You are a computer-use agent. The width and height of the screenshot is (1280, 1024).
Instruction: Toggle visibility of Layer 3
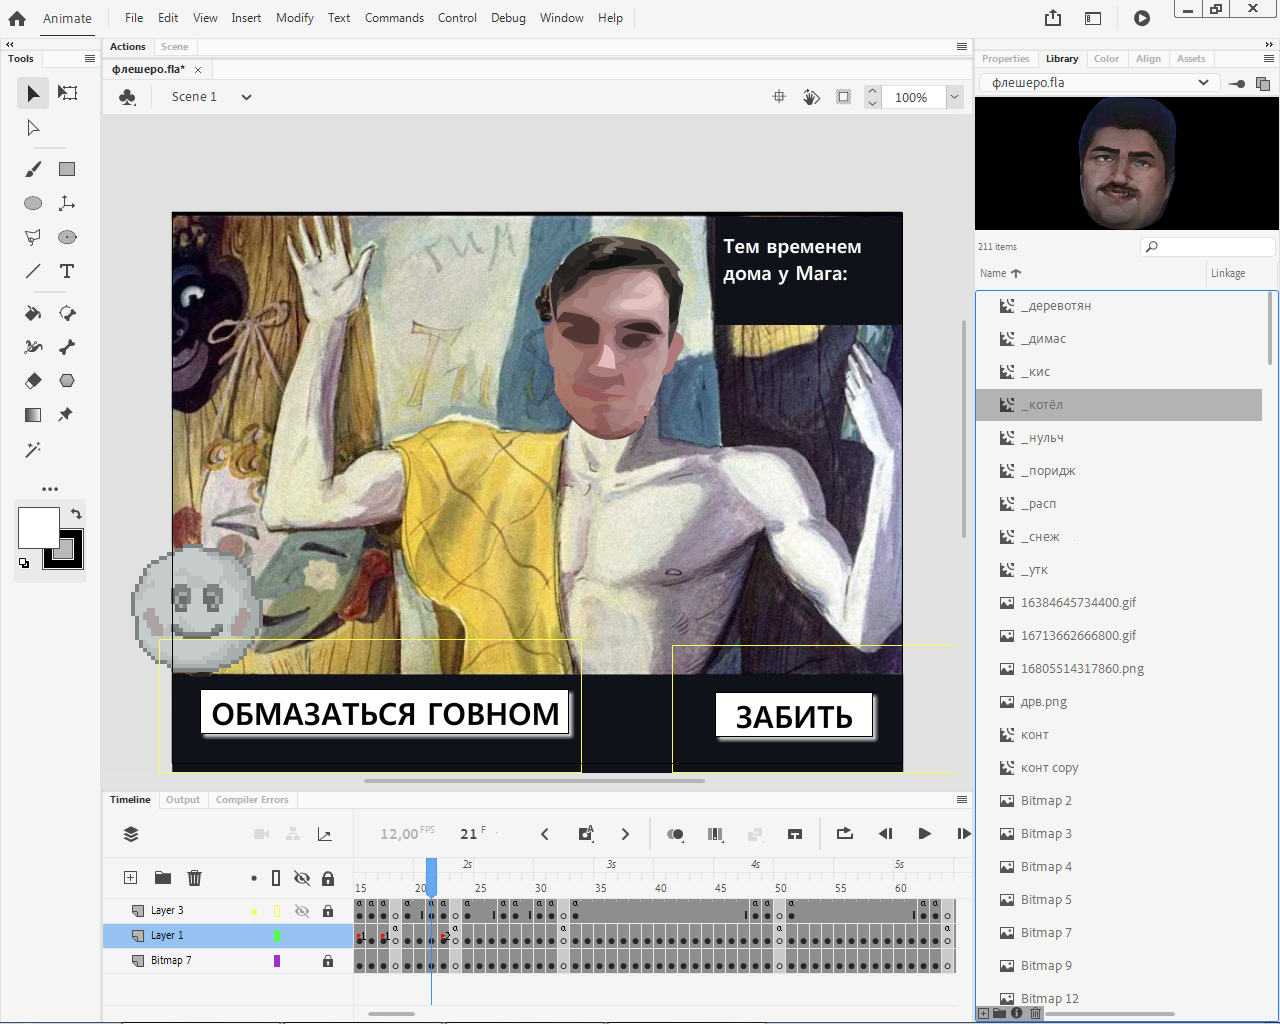click(301, 911)
